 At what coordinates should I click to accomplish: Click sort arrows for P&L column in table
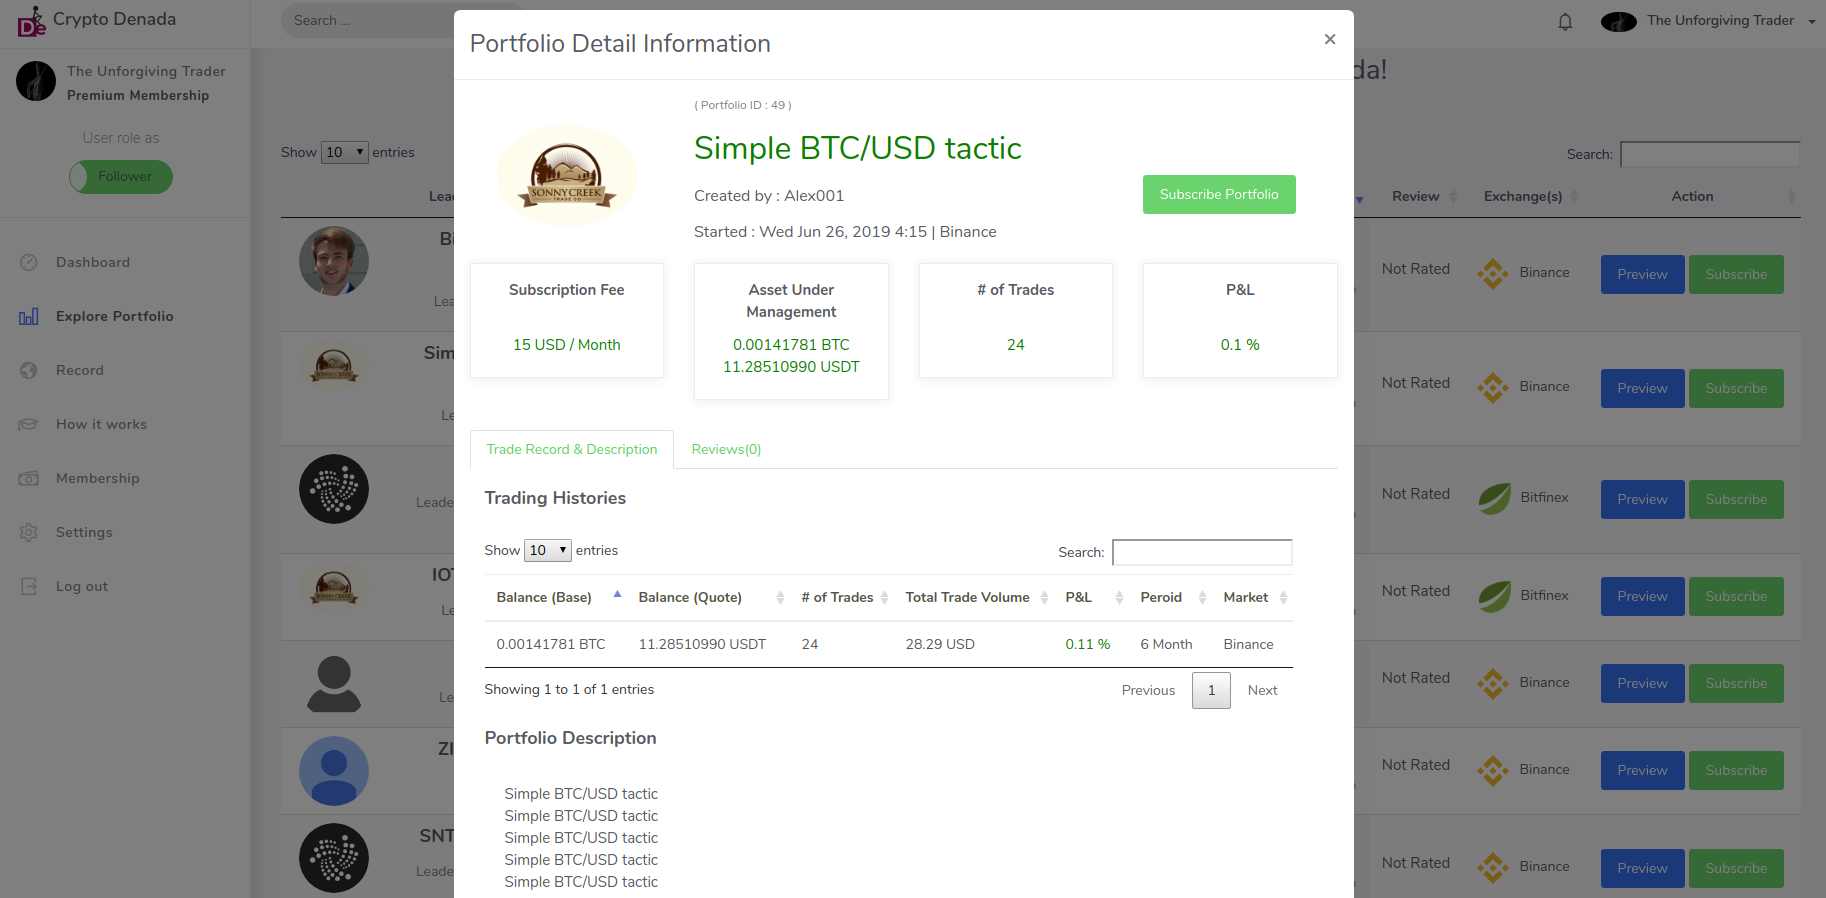pos(1119,597)
